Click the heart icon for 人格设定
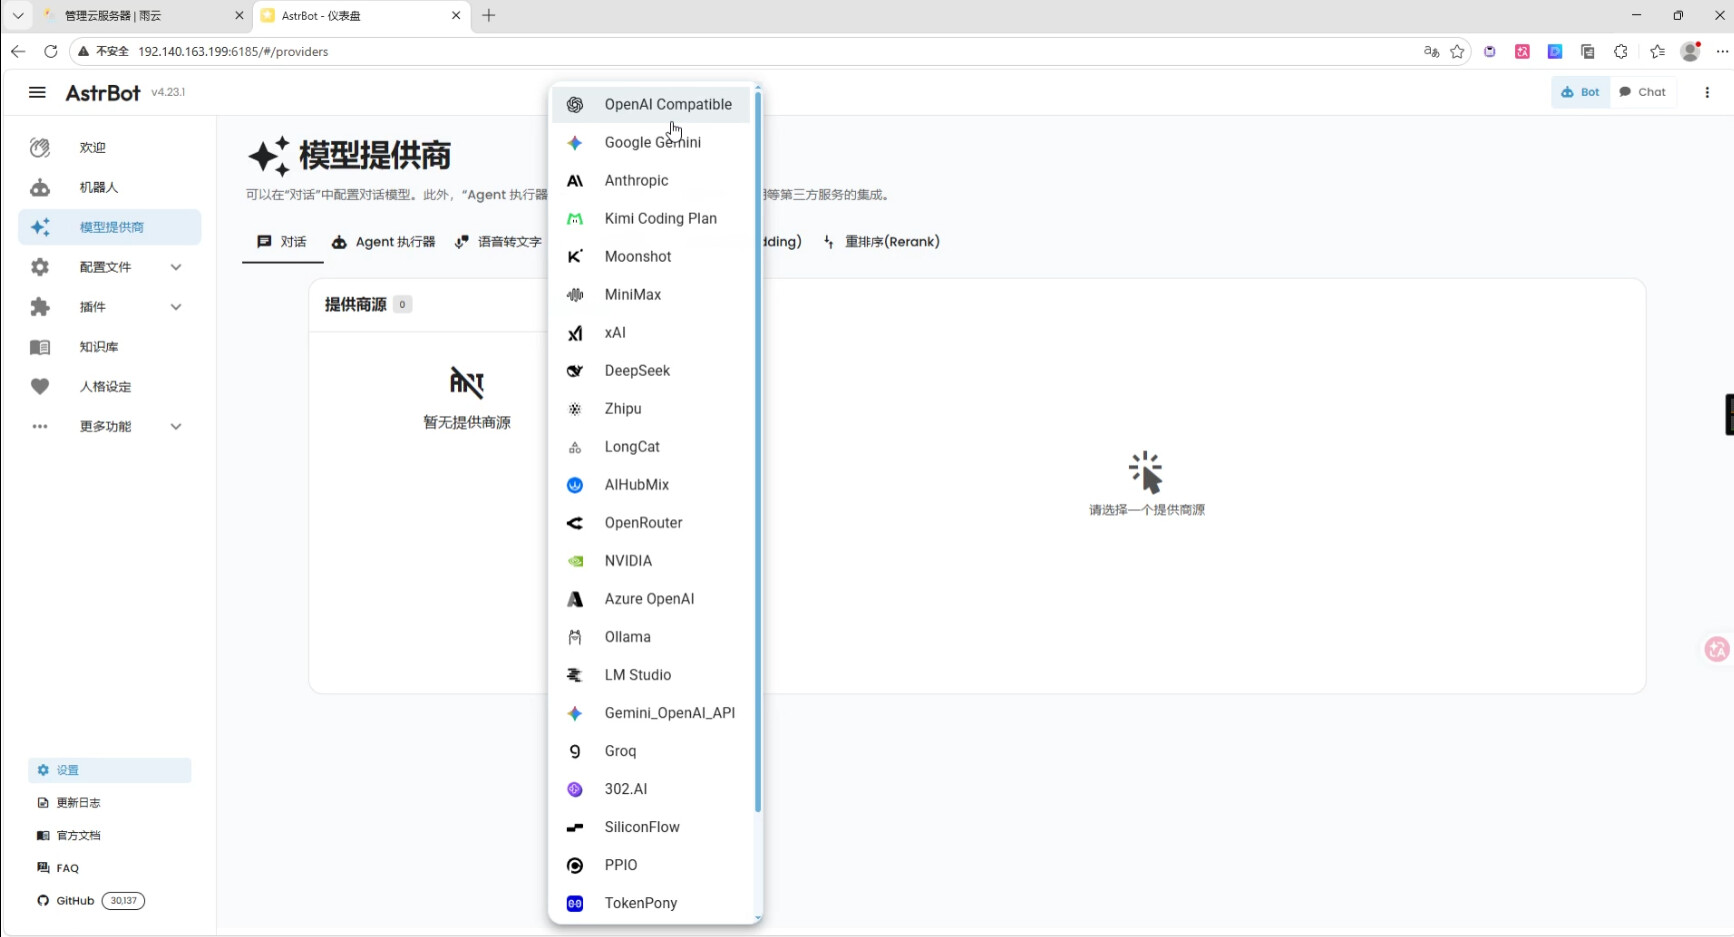 point(40,386)
